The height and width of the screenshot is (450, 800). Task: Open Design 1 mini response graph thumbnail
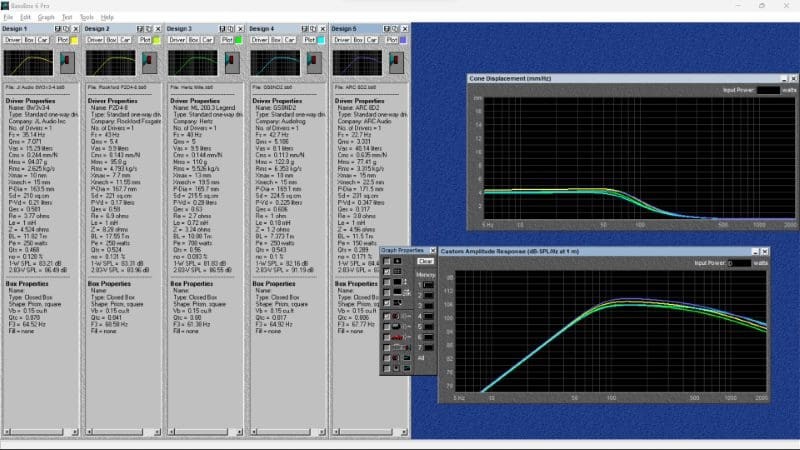[x=29, y=63]
